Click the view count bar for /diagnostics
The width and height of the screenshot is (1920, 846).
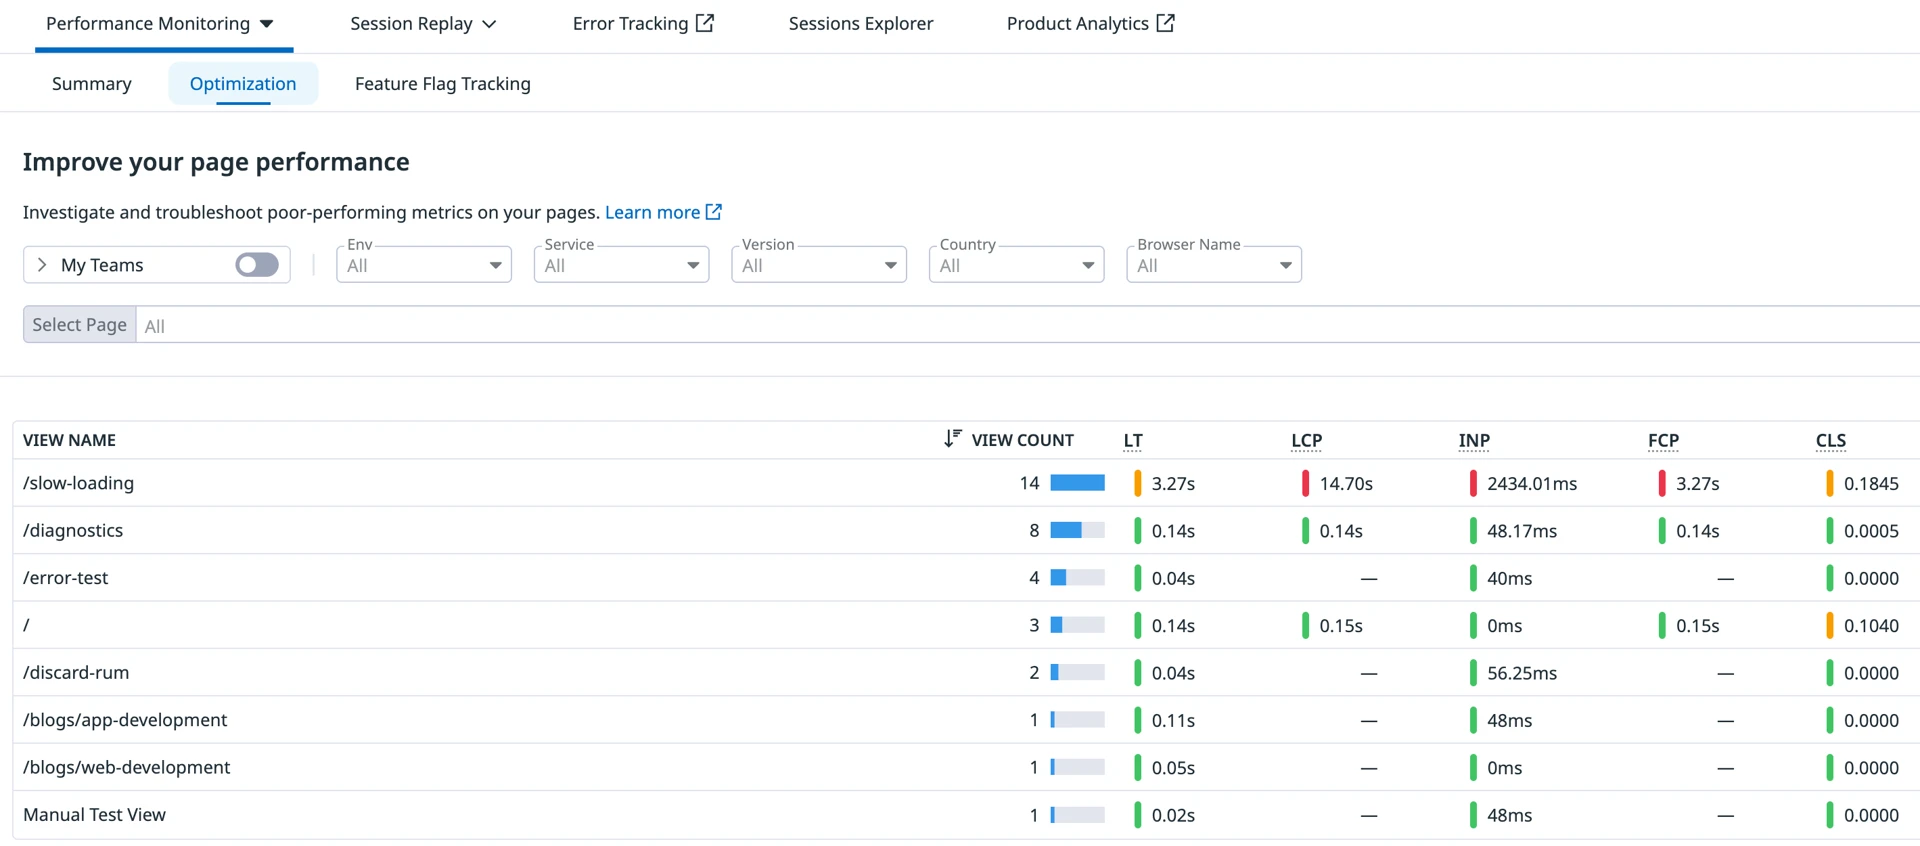(x=1077, y=530)
